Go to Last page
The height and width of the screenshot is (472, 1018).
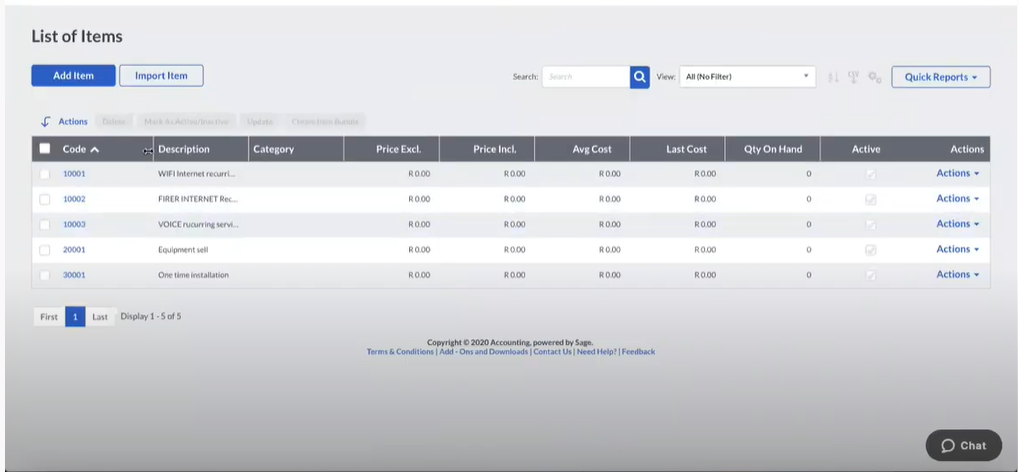tap(100, 317)
